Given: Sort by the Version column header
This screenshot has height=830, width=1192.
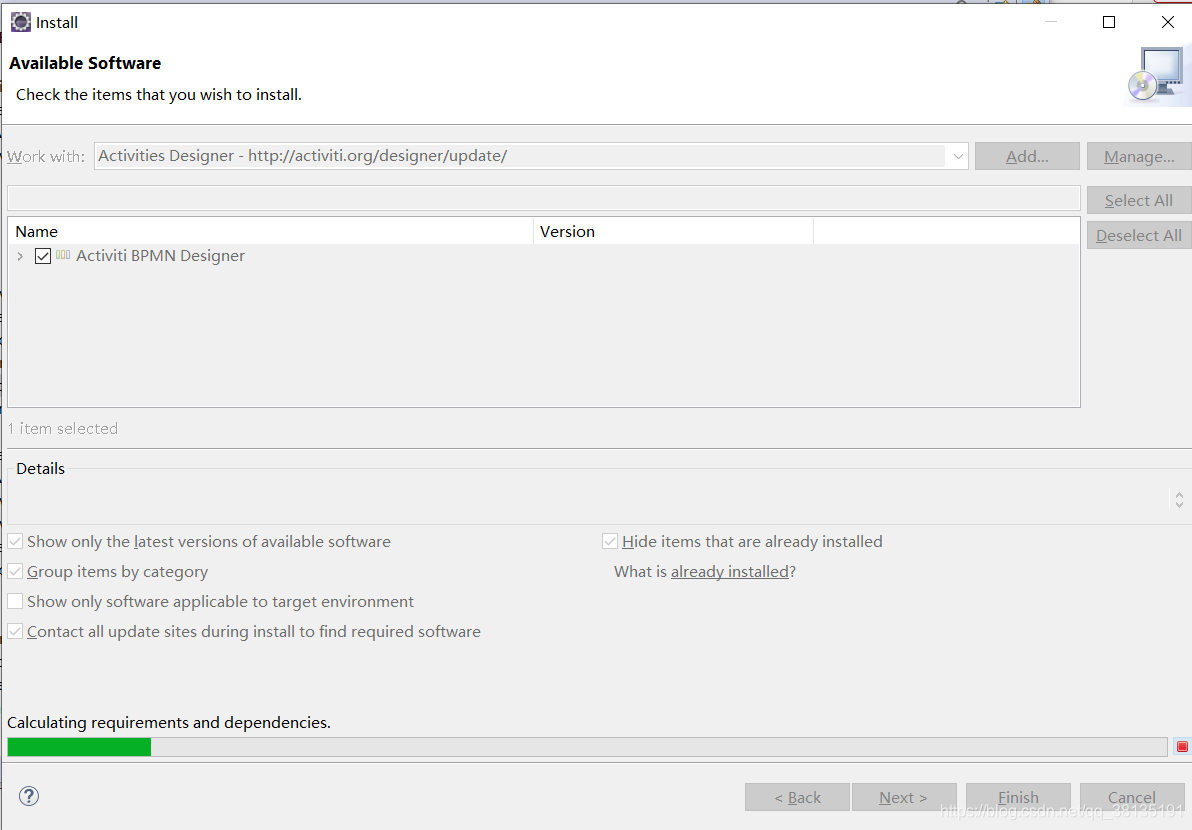Looking at the screenshot, I should click(x=674, y=231).
